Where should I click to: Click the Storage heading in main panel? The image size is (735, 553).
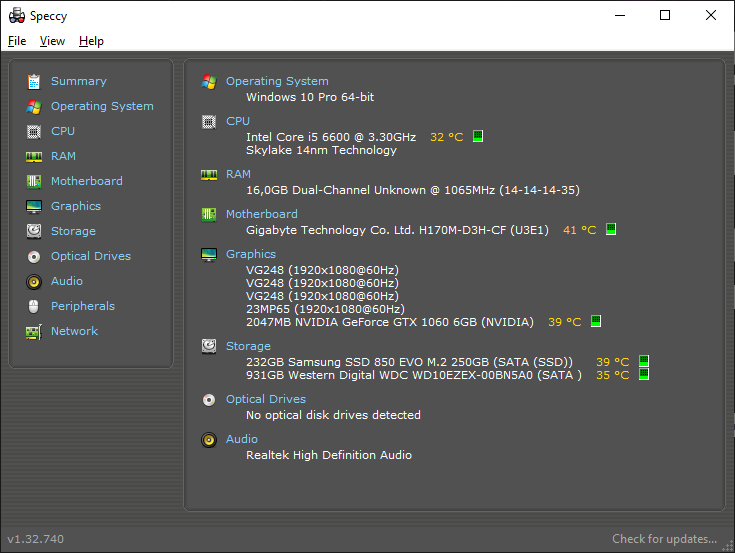[x=248, y=346]
